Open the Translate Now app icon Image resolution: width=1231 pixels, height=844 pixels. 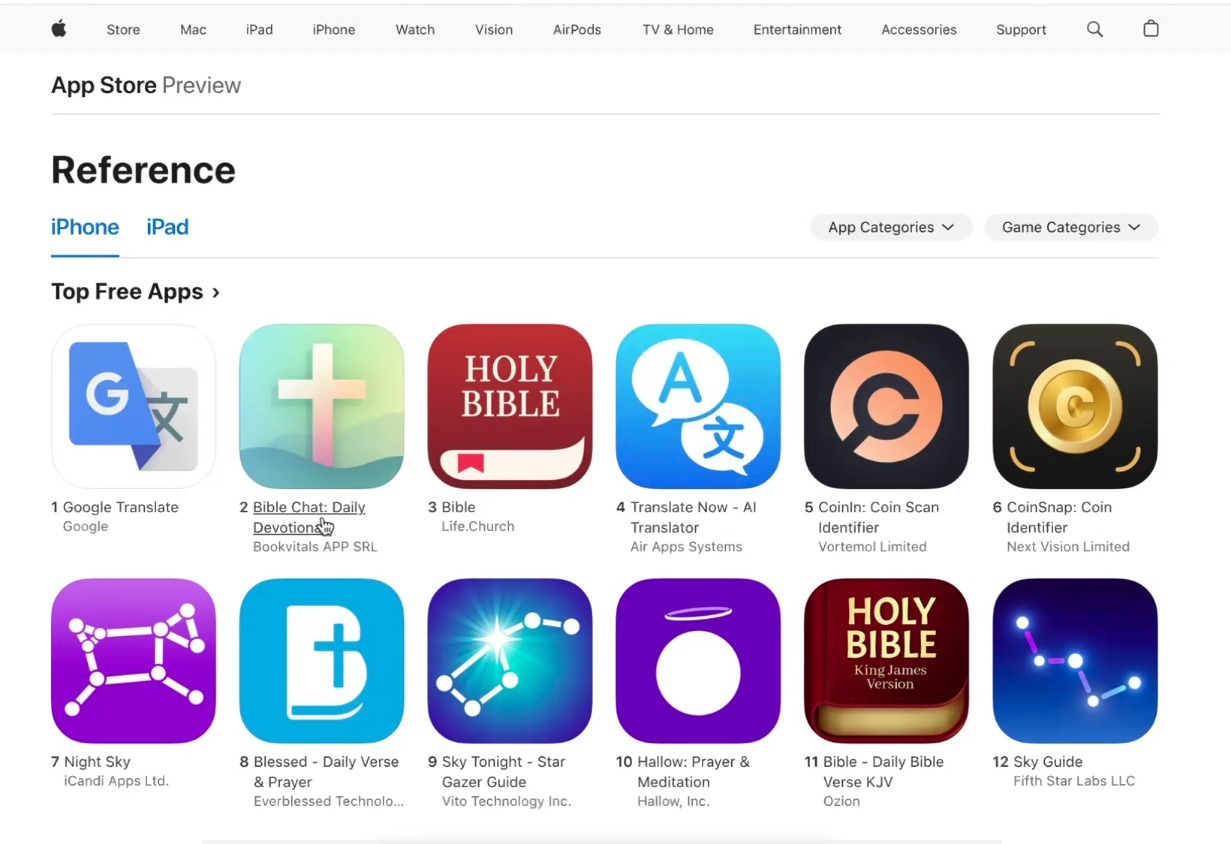(x=698, y=406)
